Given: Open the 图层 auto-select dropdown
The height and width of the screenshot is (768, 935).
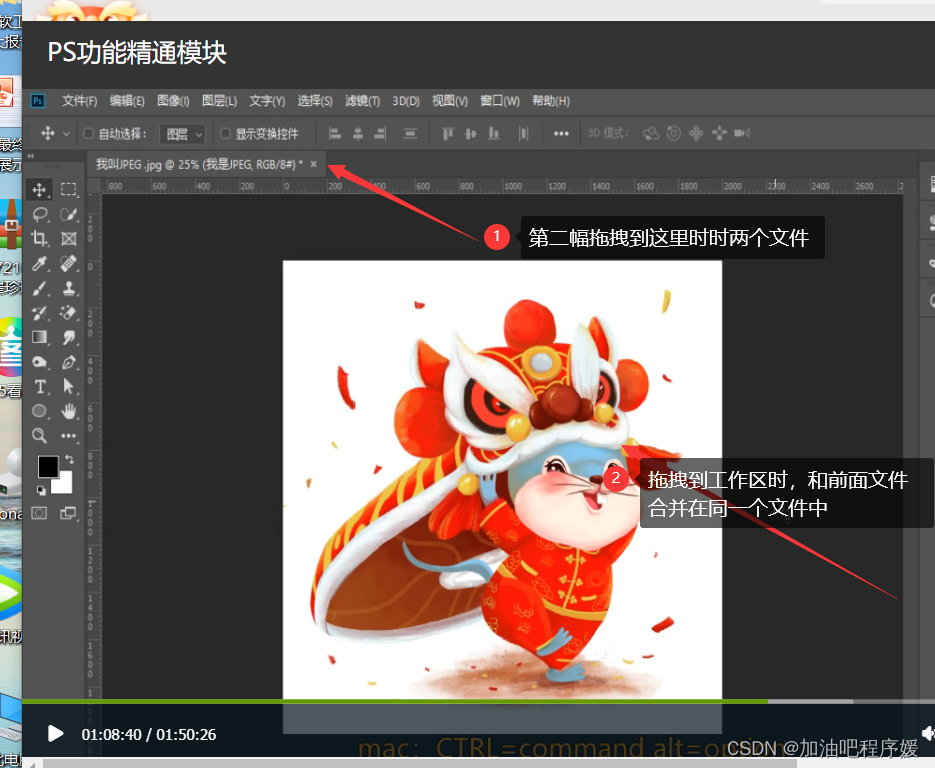Looking at the screenshot, I should (182, 134).
